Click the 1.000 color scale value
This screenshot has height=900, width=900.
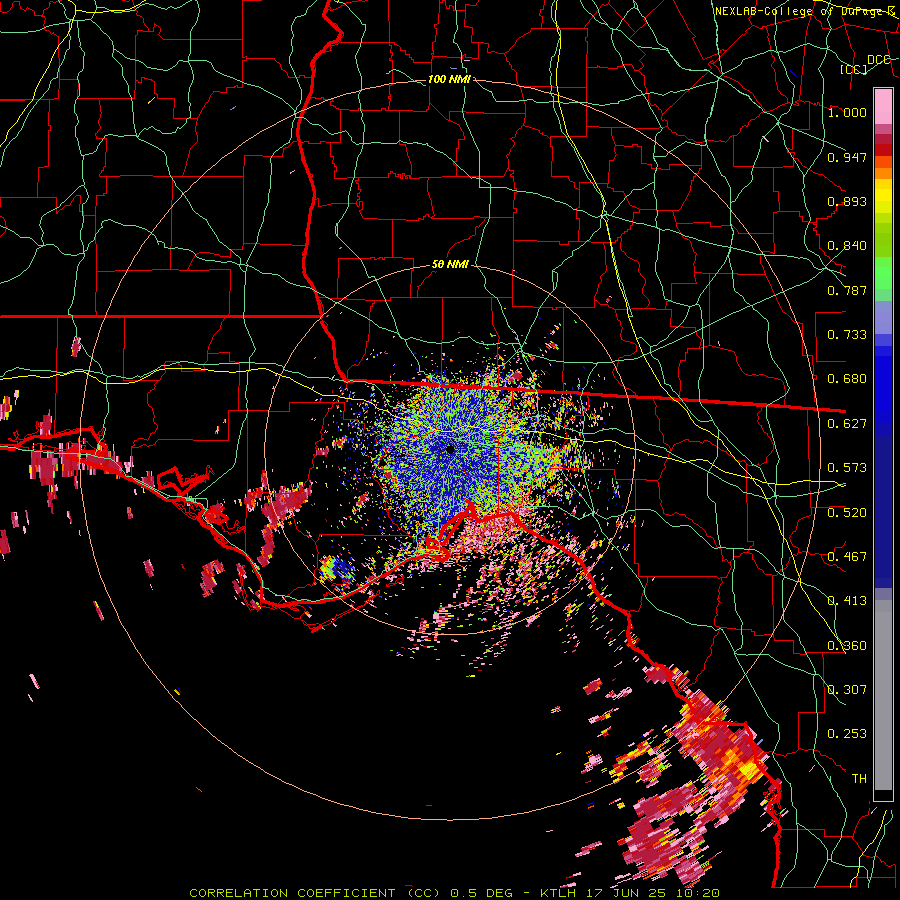[x=847, y=112]
